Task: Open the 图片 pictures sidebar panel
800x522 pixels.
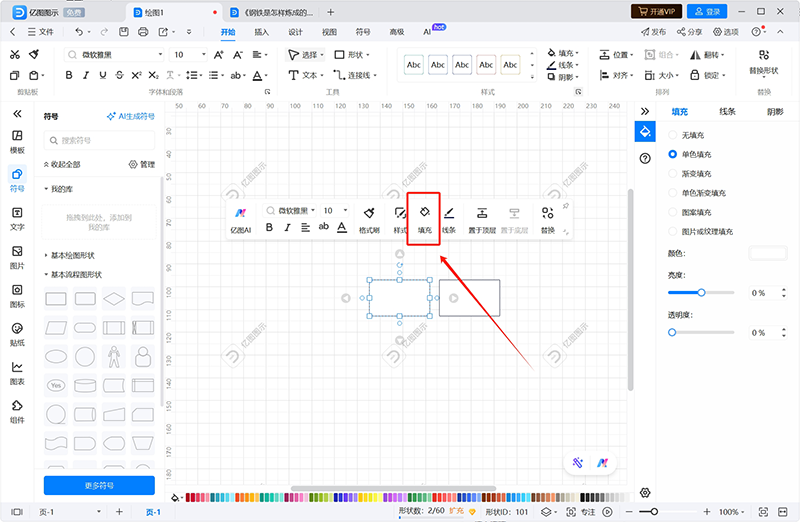Action: [x=17, y=258]
